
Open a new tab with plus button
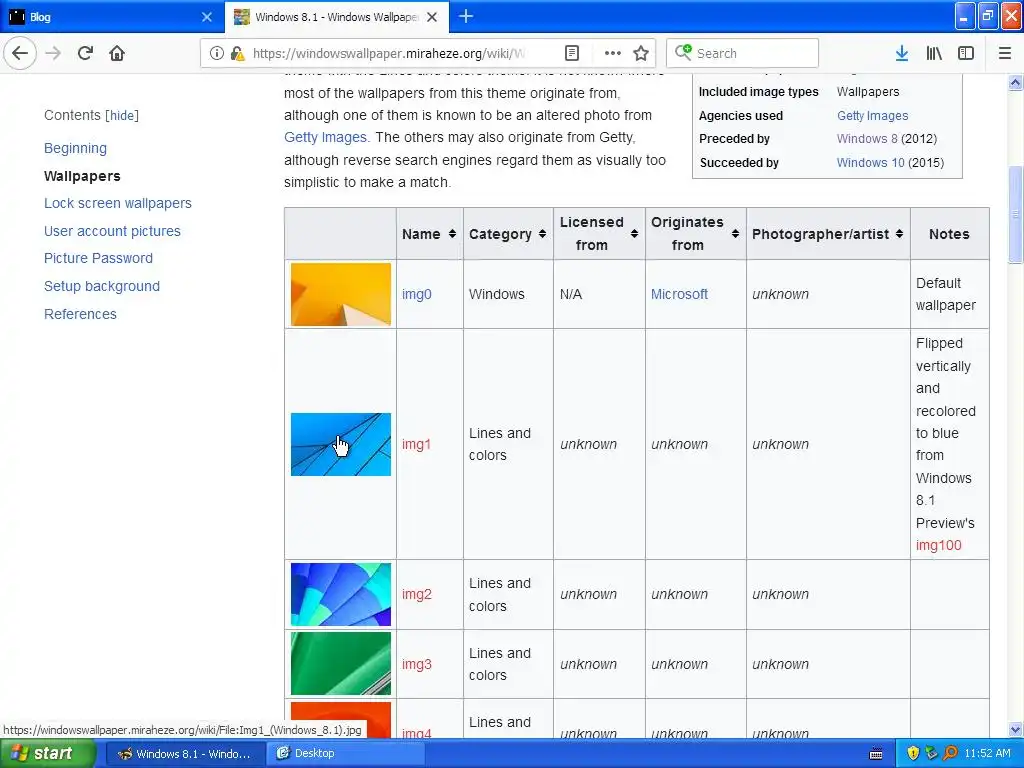pyautogui.click(x=466, y=17)
